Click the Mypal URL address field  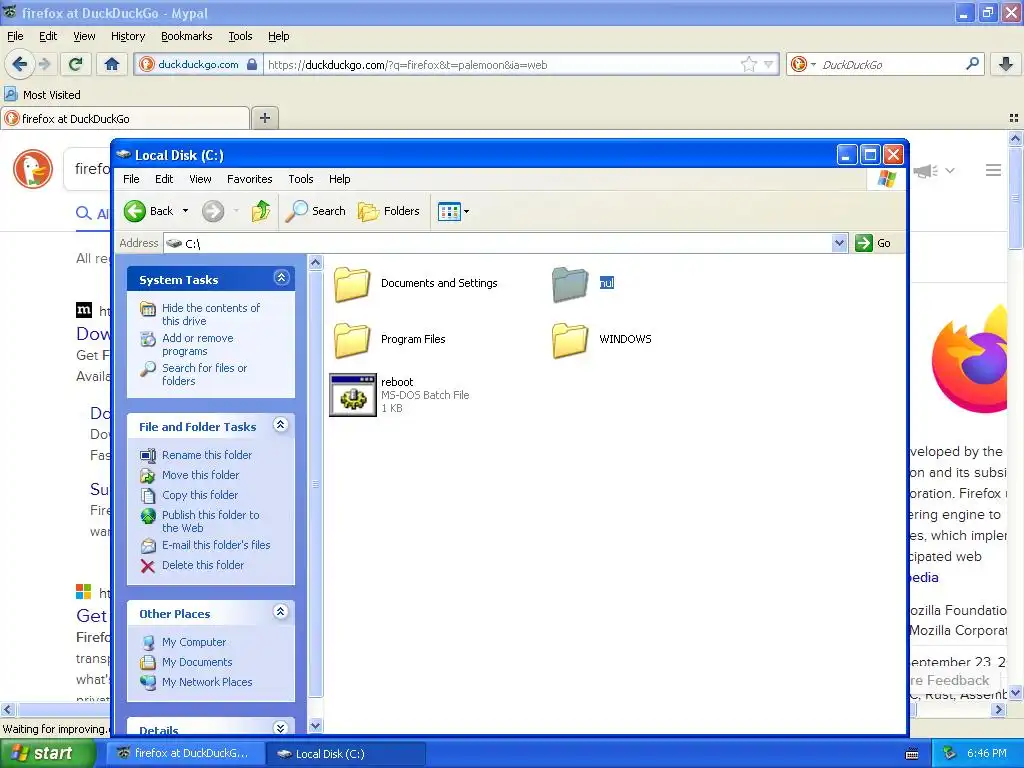(502, 64)
